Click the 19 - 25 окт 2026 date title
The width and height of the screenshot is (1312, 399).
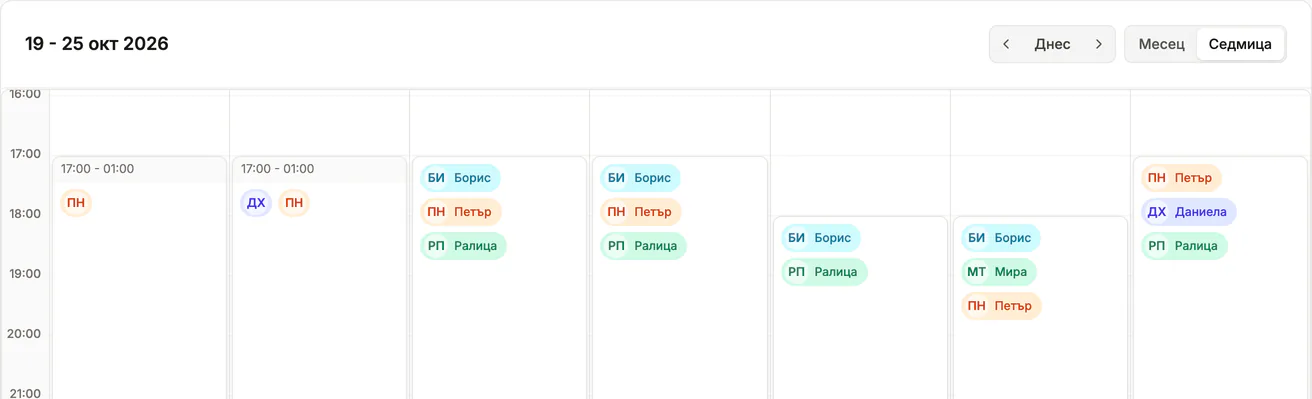97,44
